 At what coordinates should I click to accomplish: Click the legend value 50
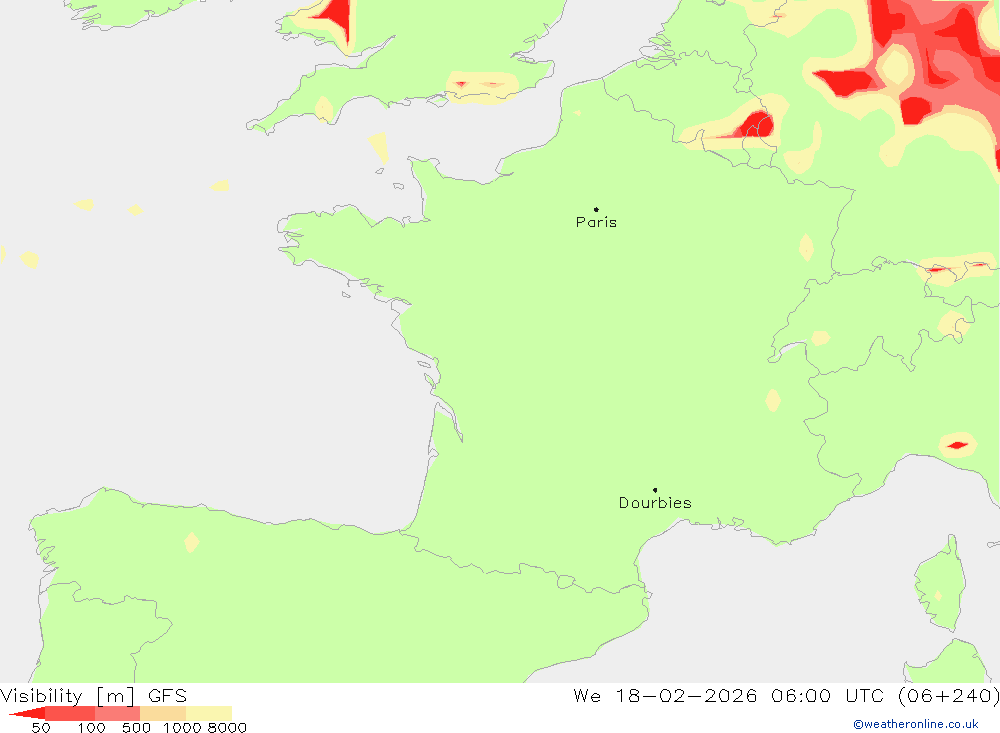tap(41, 728)
